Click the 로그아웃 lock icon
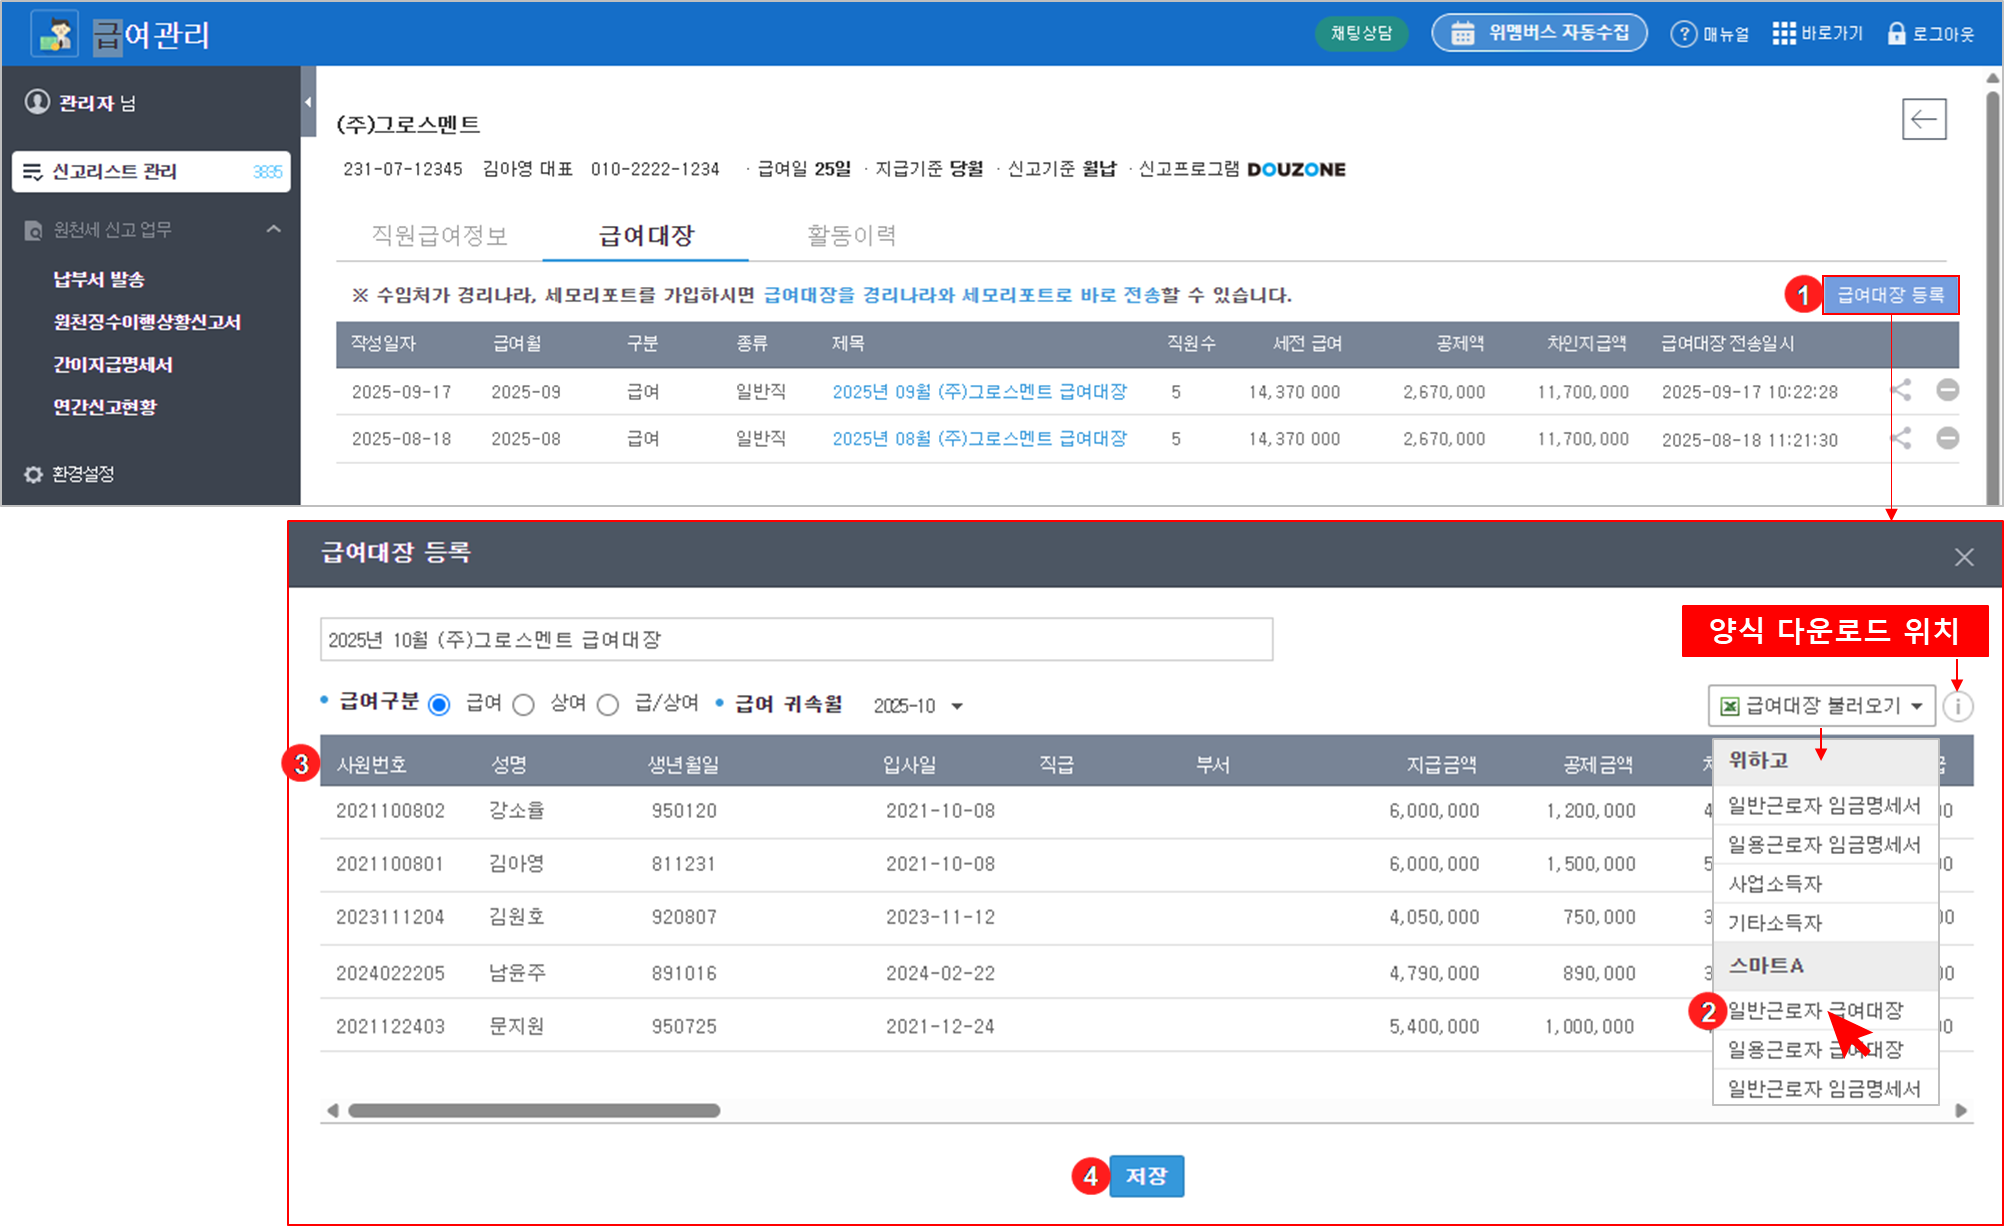The height and width of the screenshot is (1226, 2004). tap(1896, 34)
